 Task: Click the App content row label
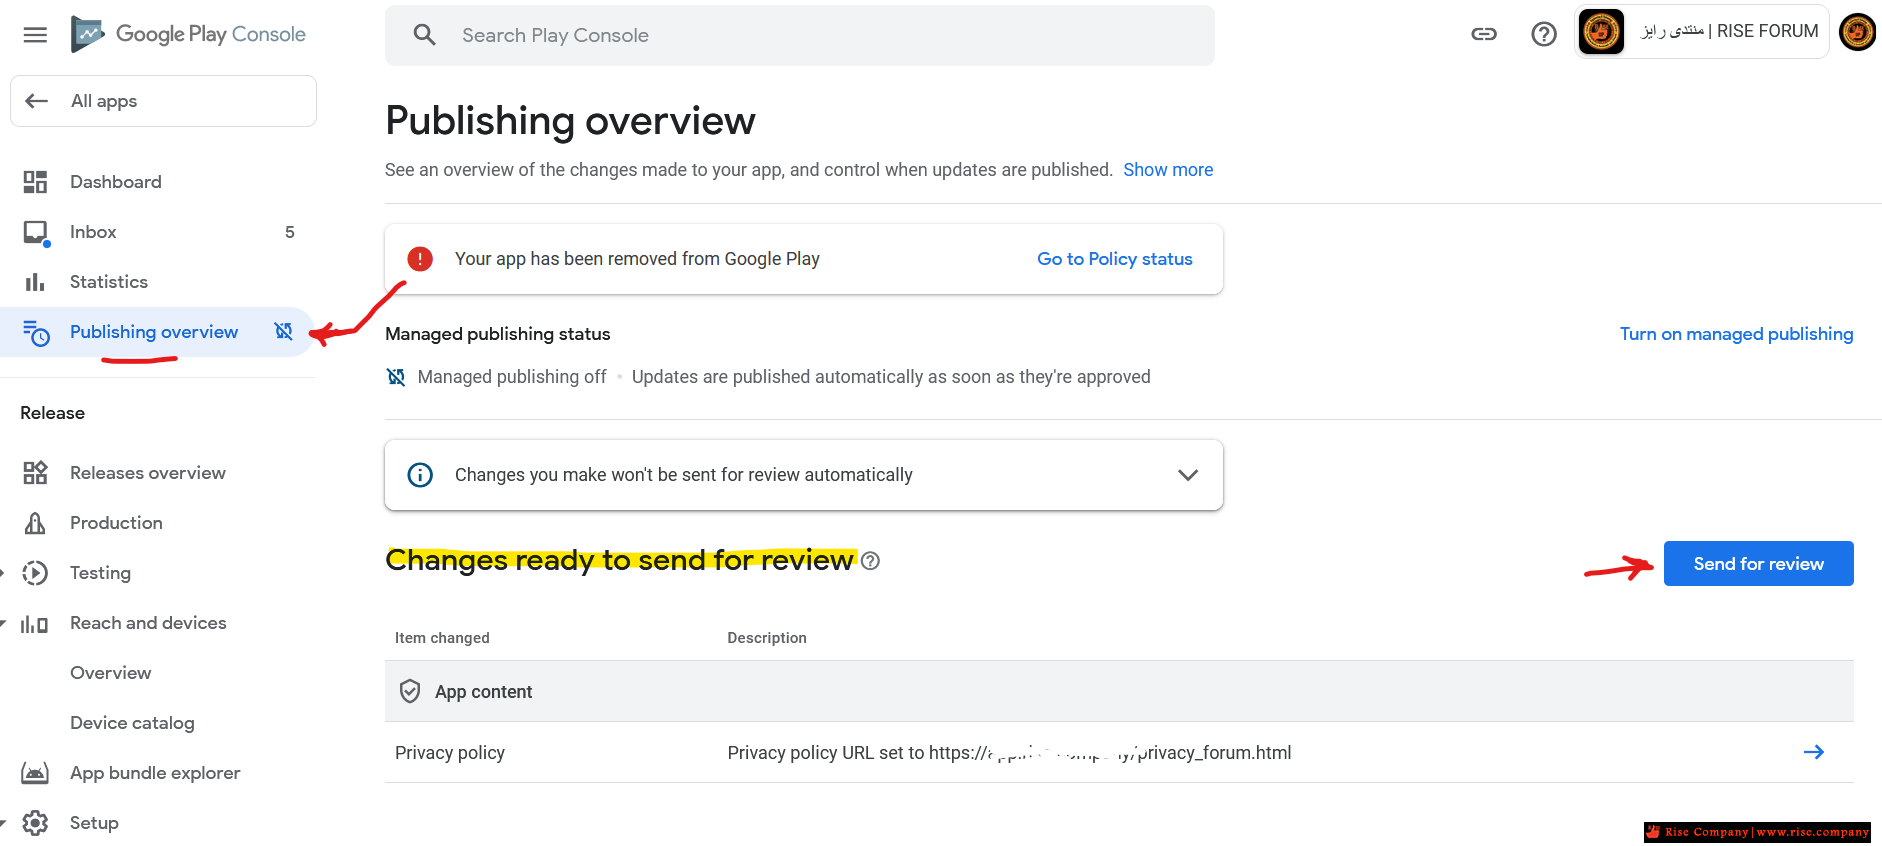click(x=483, y=692)
